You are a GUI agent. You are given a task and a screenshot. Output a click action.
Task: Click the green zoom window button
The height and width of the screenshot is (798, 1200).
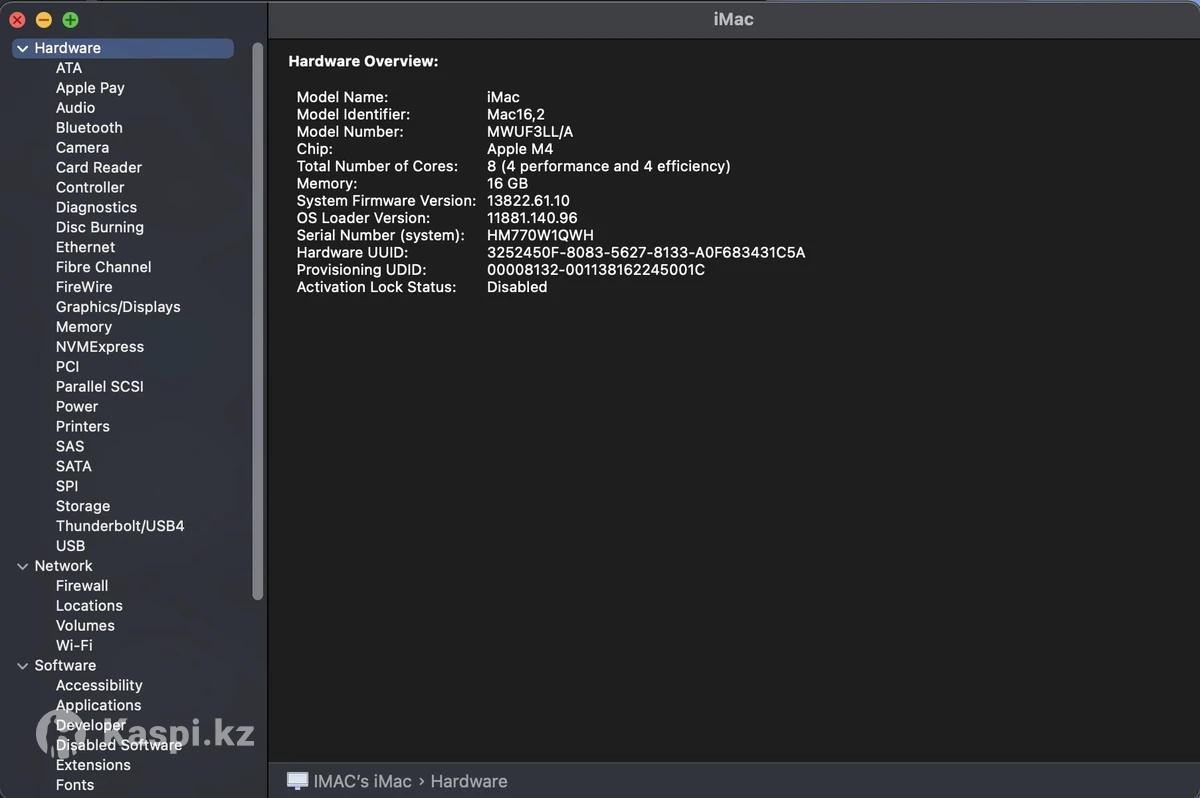(70, 20)
